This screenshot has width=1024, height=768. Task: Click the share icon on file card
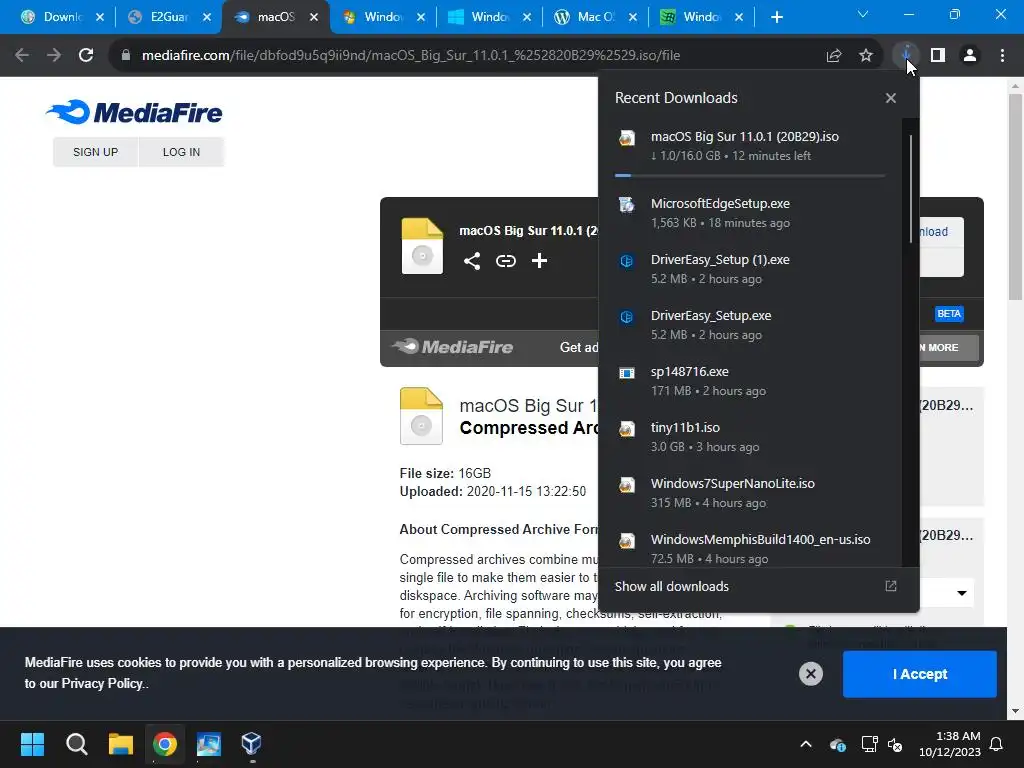pos(472,261)
